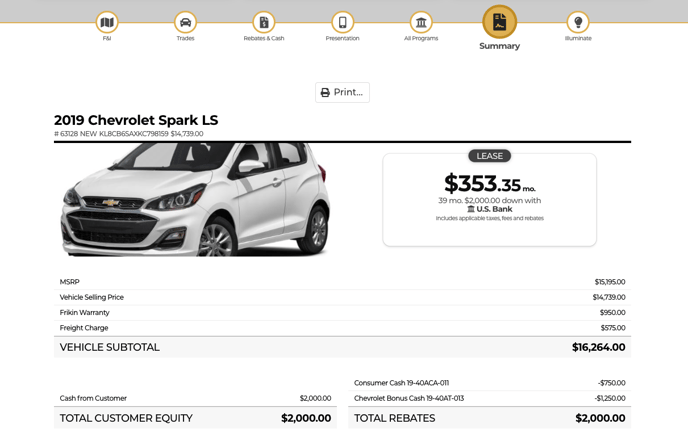Select the warranty price $950.00
Viewport: 688px width, 441px height.
(613, 312)
